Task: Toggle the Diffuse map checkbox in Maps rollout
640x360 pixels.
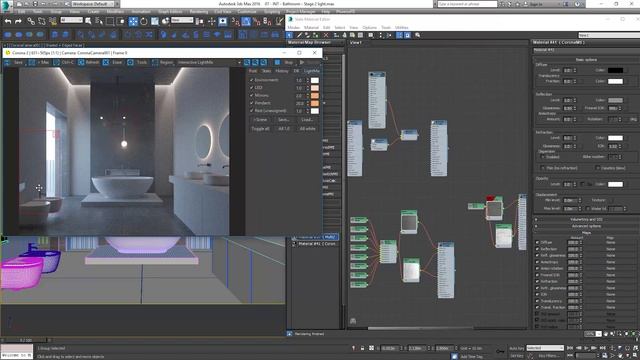Action: point(537,242)
